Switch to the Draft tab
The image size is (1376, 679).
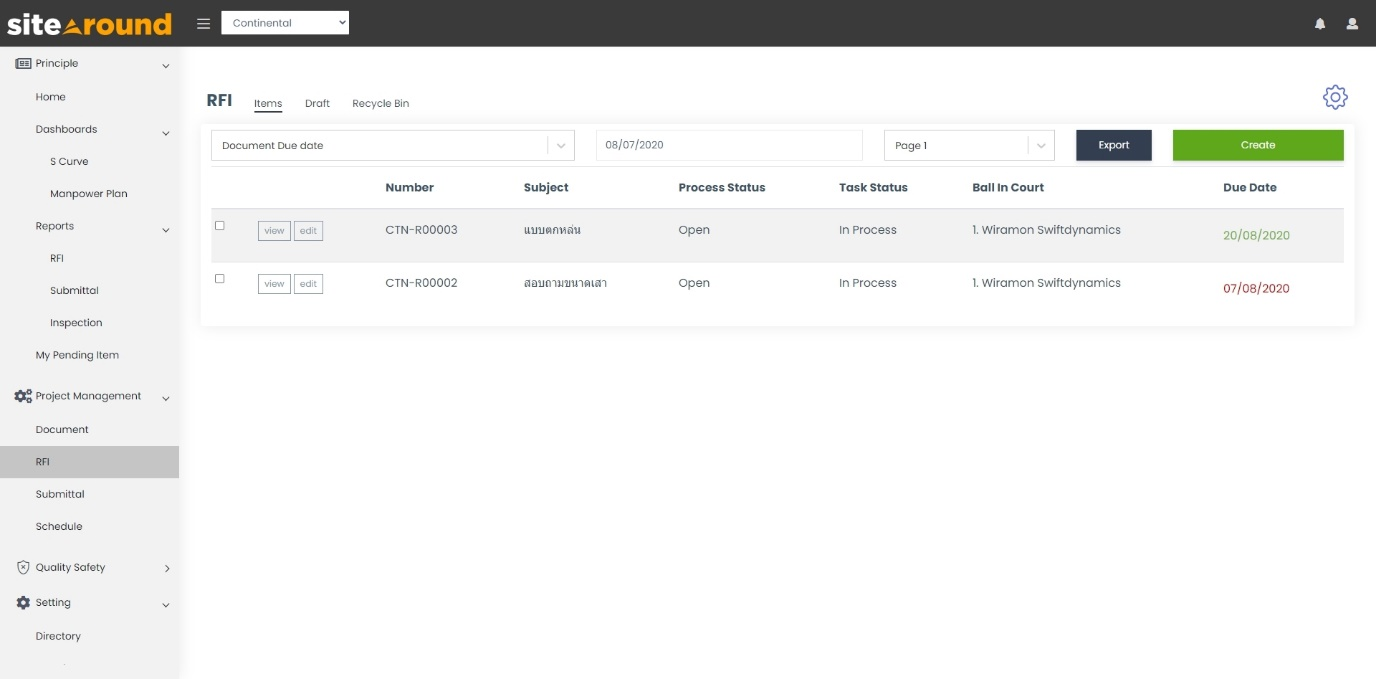point(317,103)
